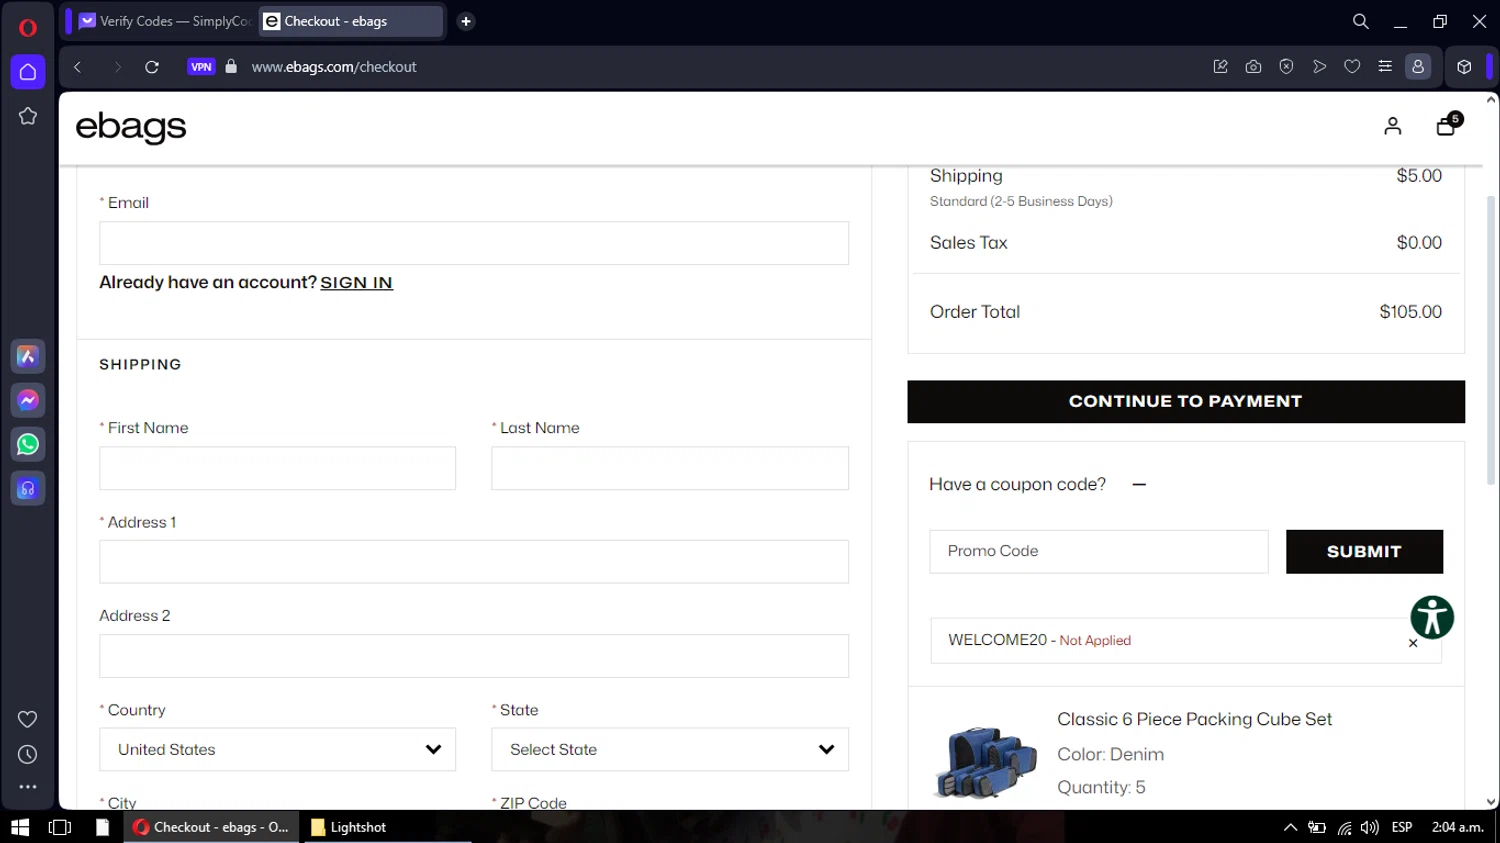Open the Country United States dropdown

point(277,750)
